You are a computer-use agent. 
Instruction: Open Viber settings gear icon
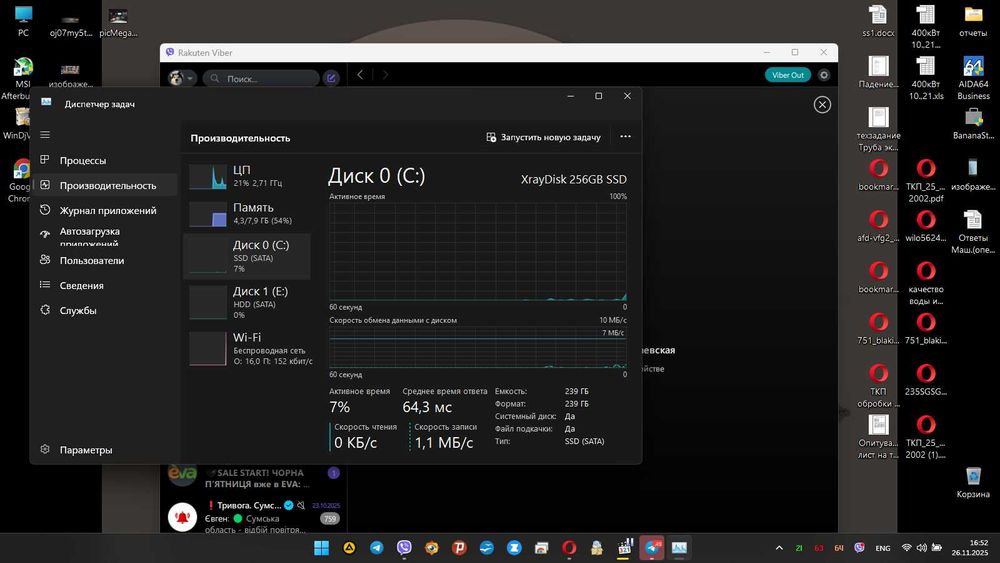pyautogui.click(x=824, y=75)
